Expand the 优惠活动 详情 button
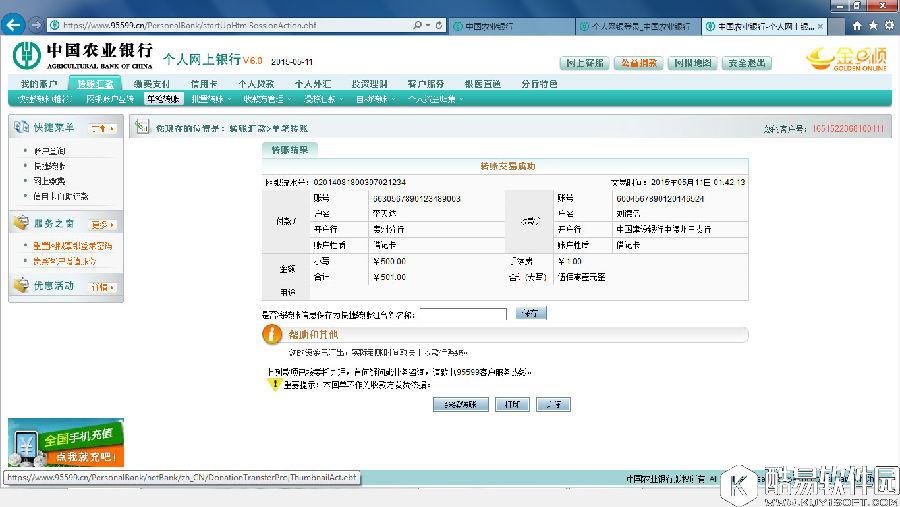The height and width of the screenshot is (507, 900). [x=103, y=287]
